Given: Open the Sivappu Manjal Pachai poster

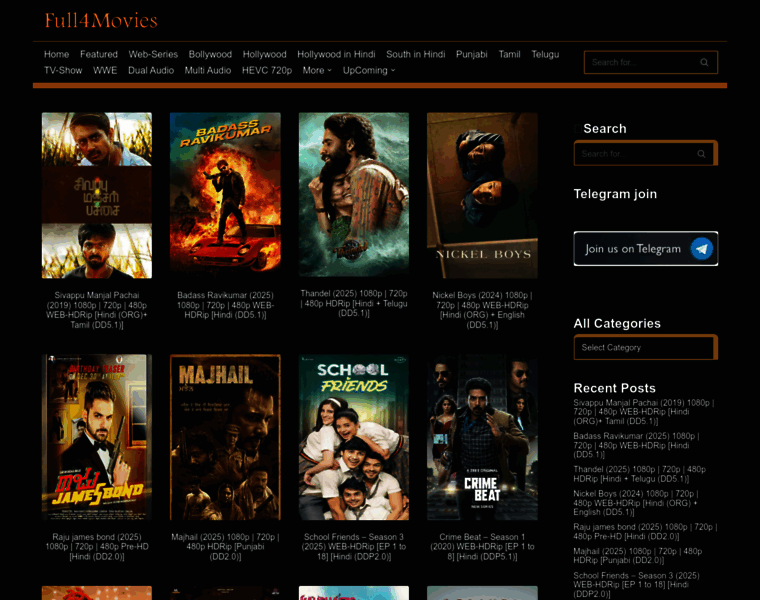Looking at the screenshot, I should (x=96, y=195).
